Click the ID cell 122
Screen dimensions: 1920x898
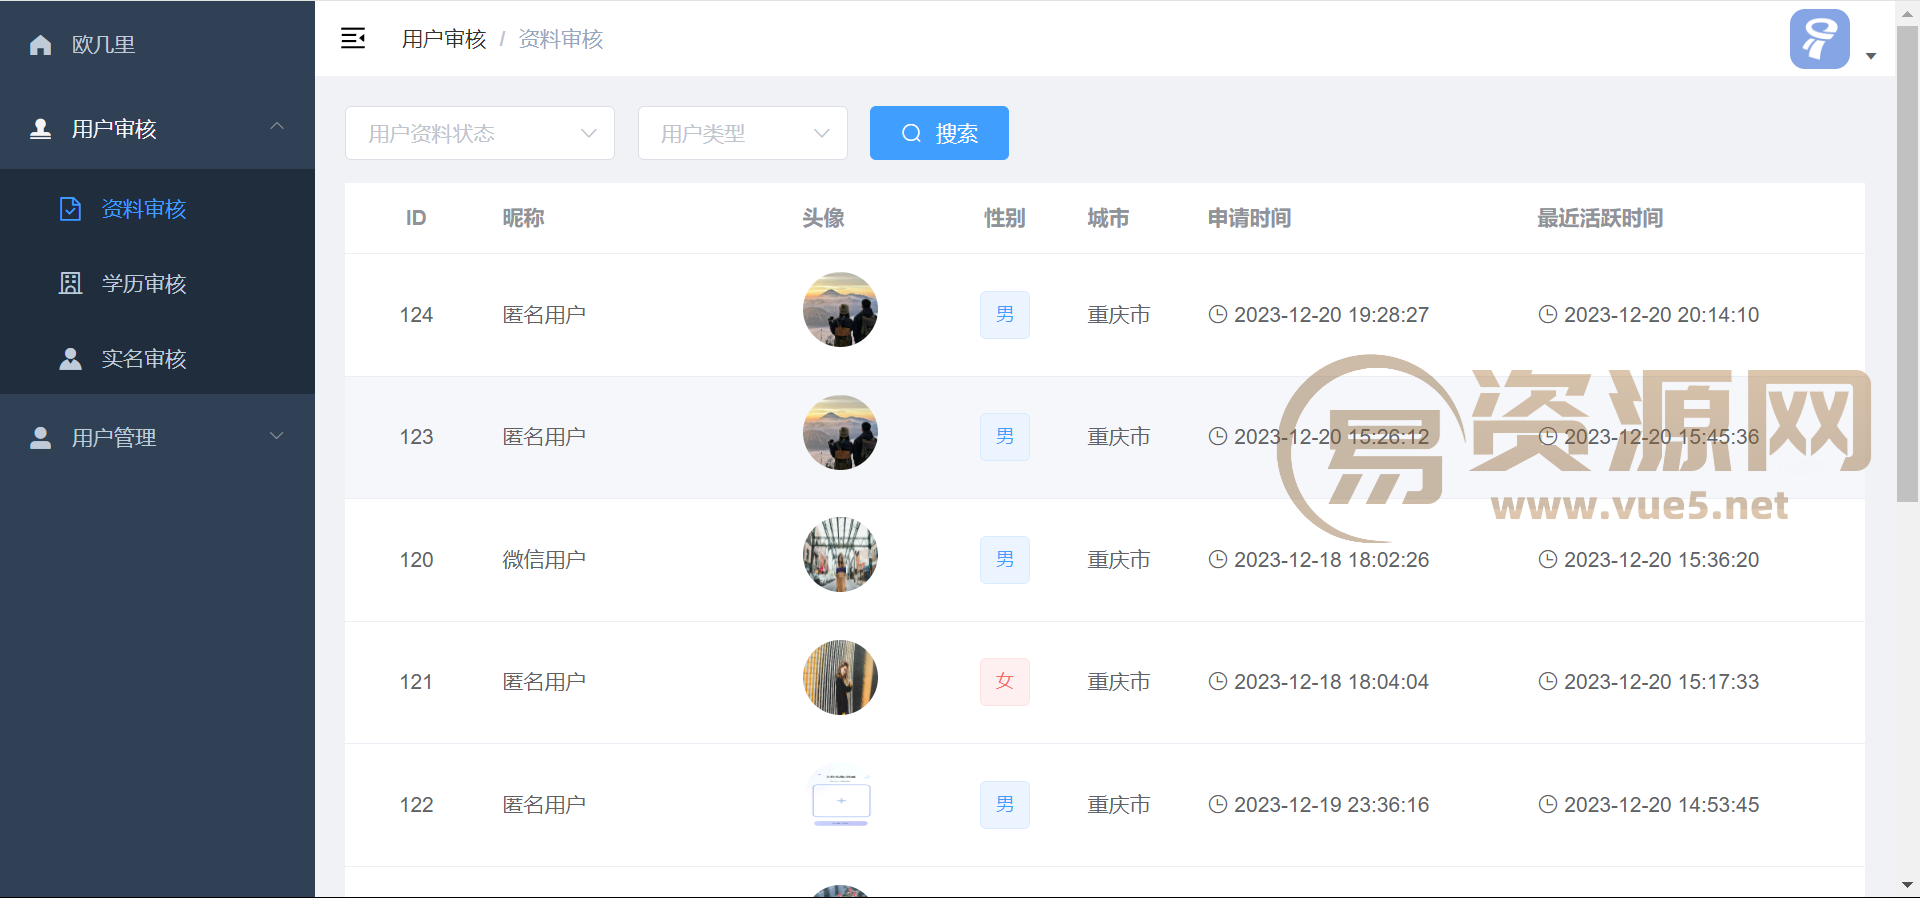click(x=416, y=805)
